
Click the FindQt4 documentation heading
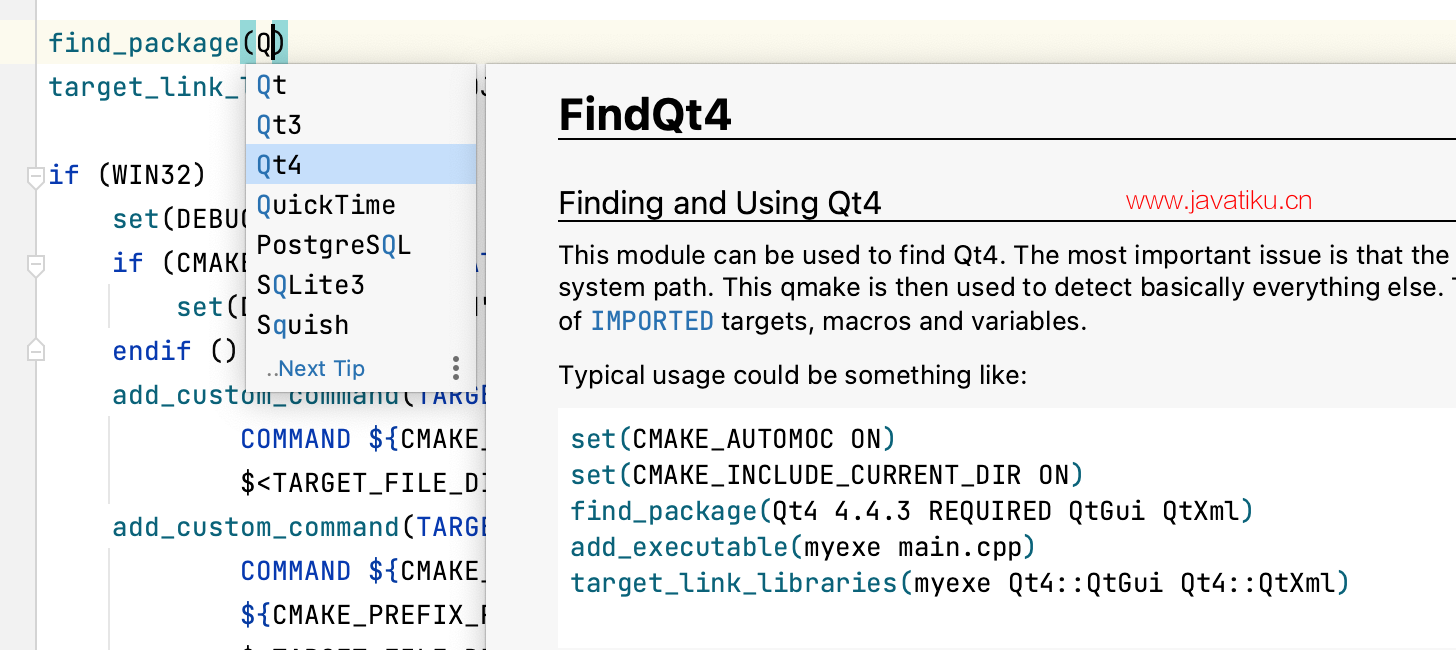click(645, 114)
